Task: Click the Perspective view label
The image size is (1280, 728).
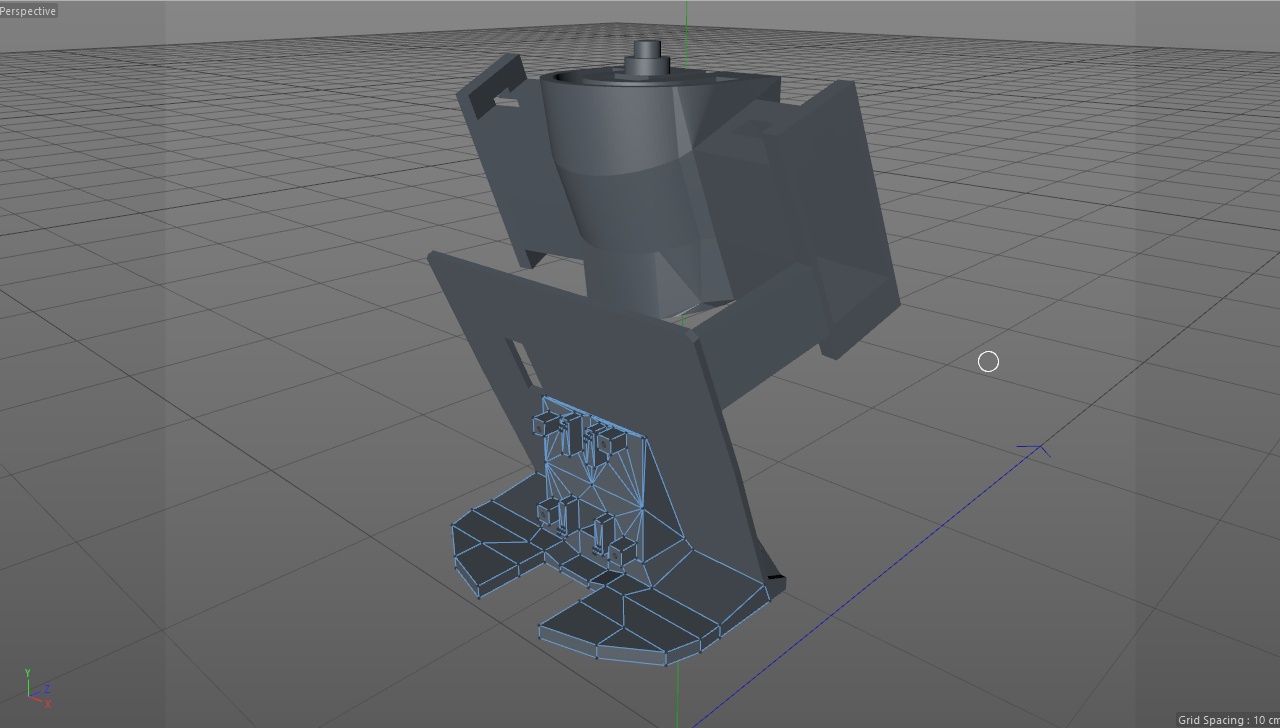Action: 29,11
